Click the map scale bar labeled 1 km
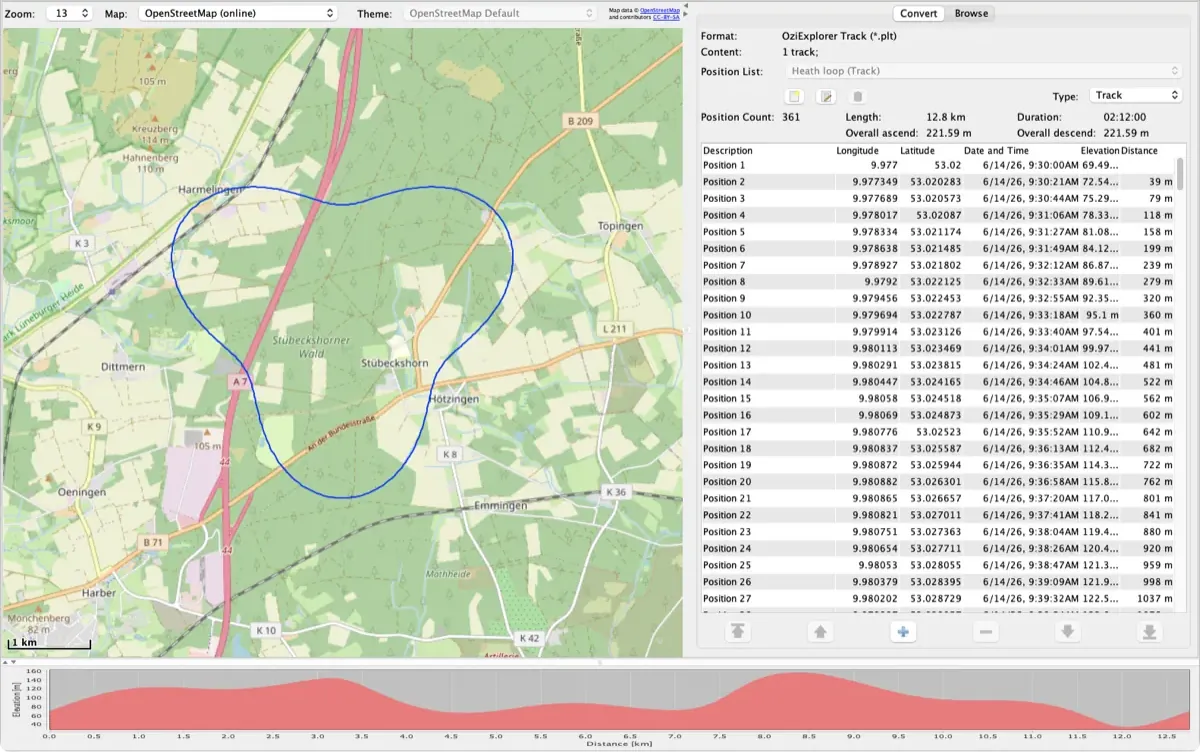This screenshot has width=1200, height=752. pyautogui.click(x=50, y=646)
